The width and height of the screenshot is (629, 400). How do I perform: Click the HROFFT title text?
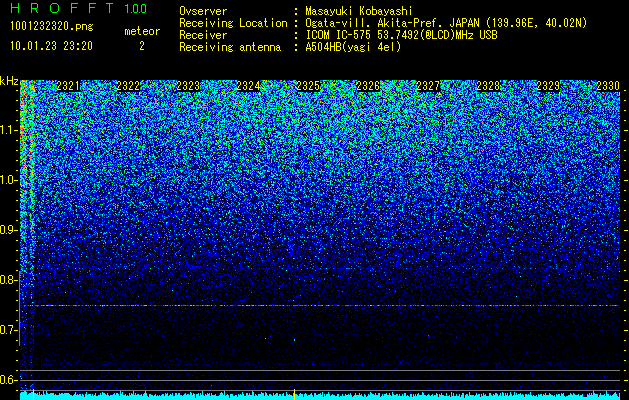pyautogui.click(x=63, y=8)
